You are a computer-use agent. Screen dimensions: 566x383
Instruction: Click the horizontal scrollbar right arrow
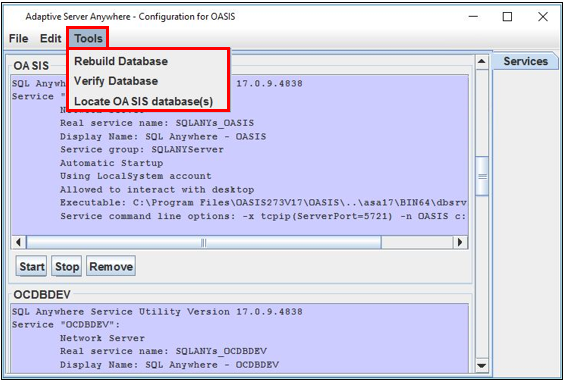(460, 242)
